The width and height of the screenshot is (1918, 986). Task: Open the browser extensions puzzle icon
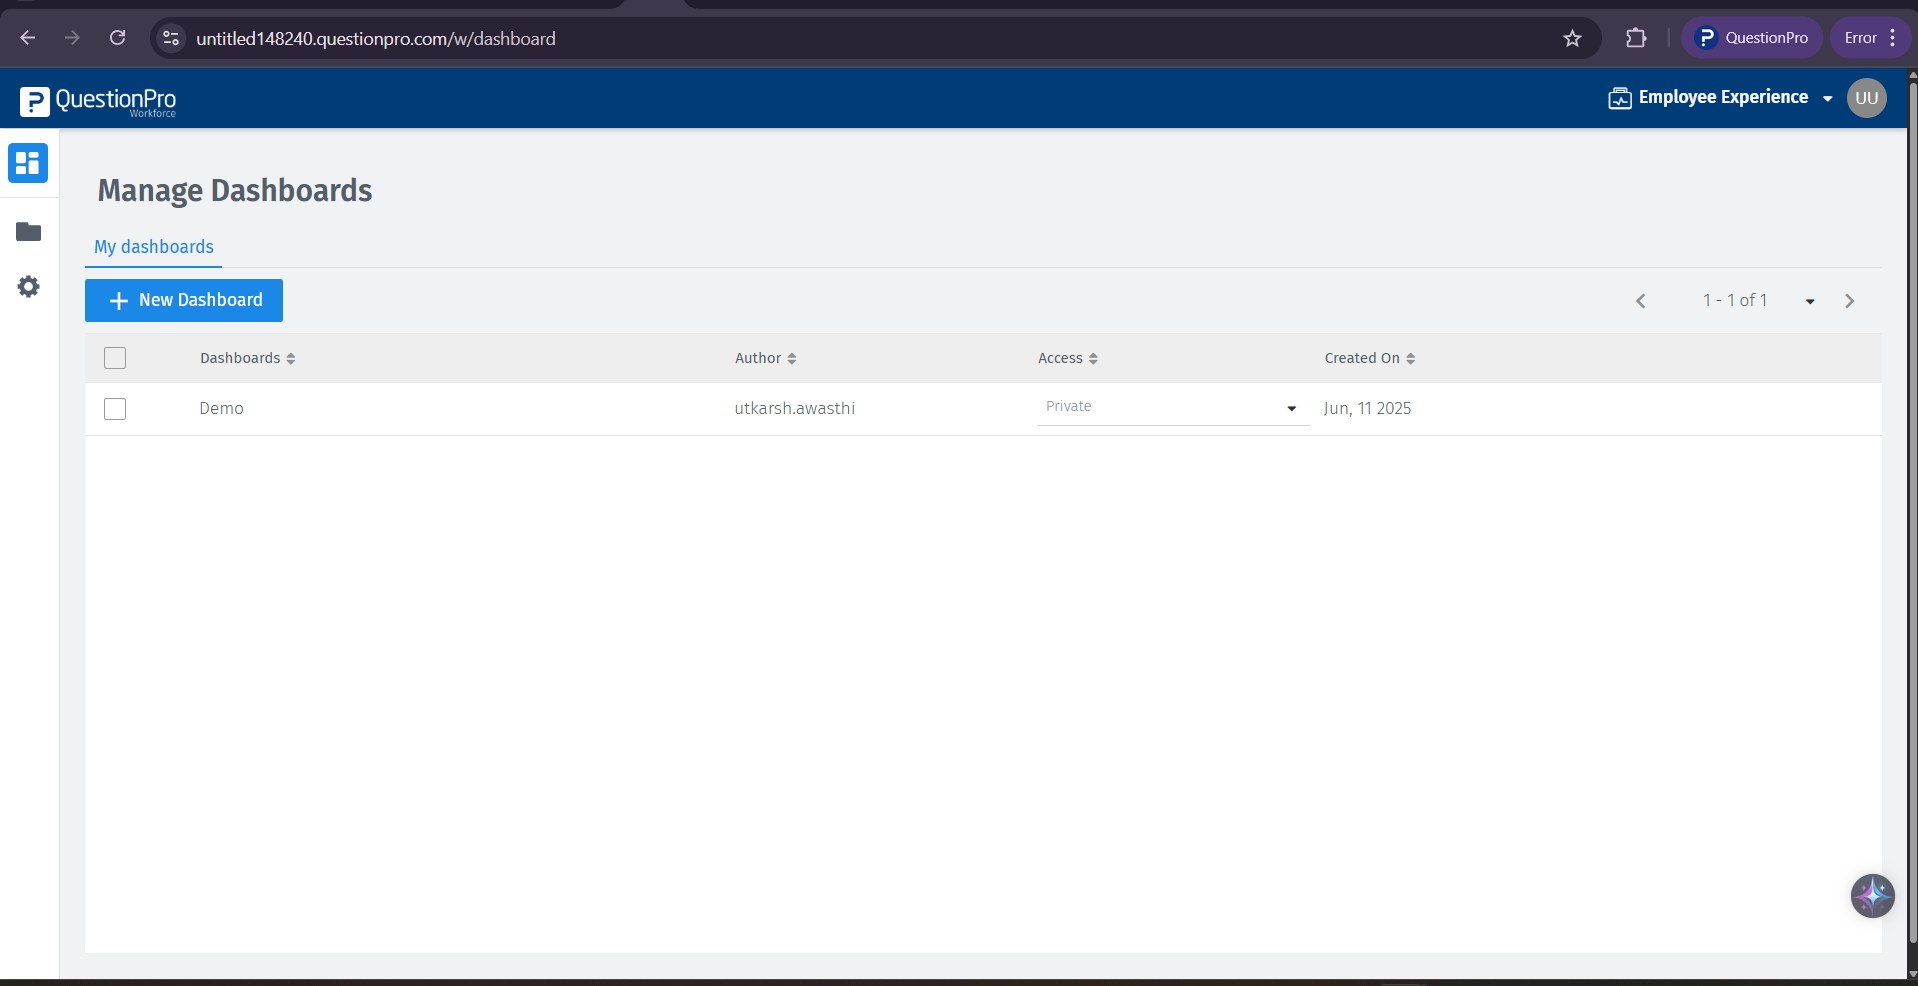[1636, 38]
